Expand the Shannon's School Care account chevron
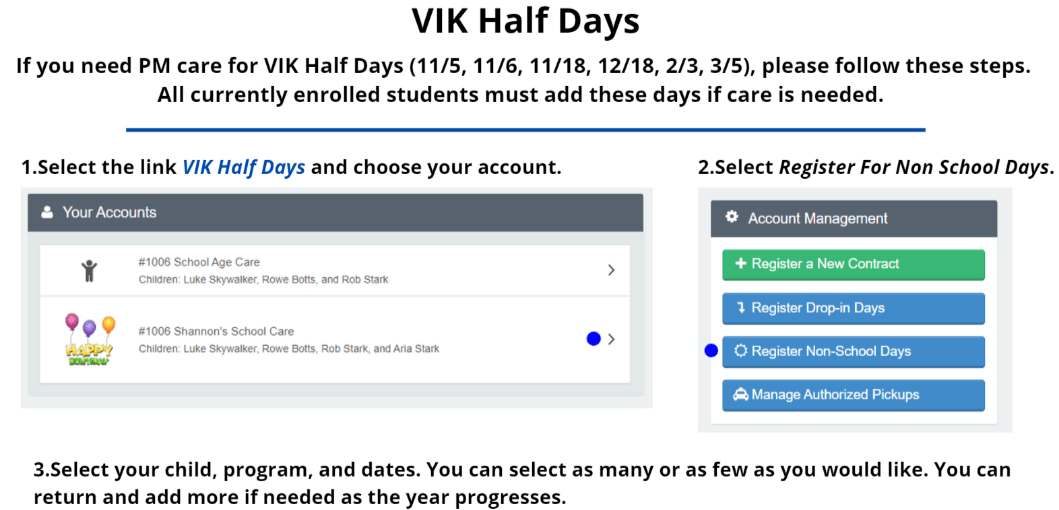 pyautogui.click(x=611, y=339)
